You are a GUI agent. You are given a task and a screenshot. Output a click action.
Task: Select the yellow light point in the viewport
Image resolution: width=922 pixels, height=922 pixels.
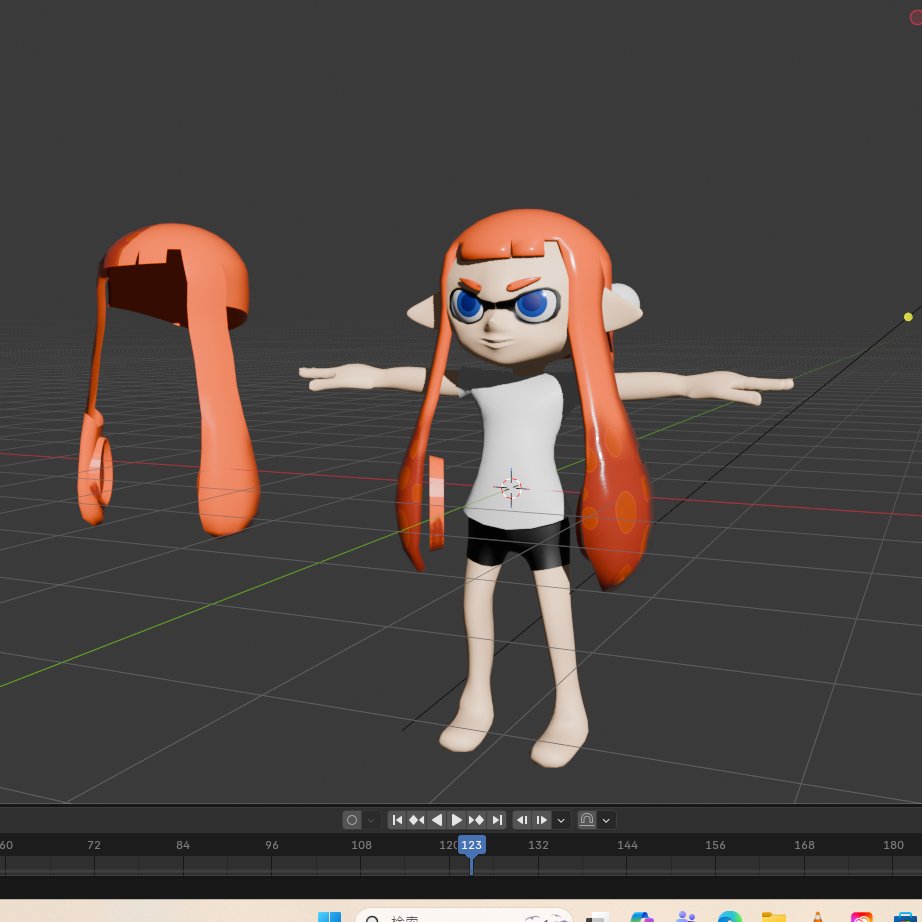(908, 317)
